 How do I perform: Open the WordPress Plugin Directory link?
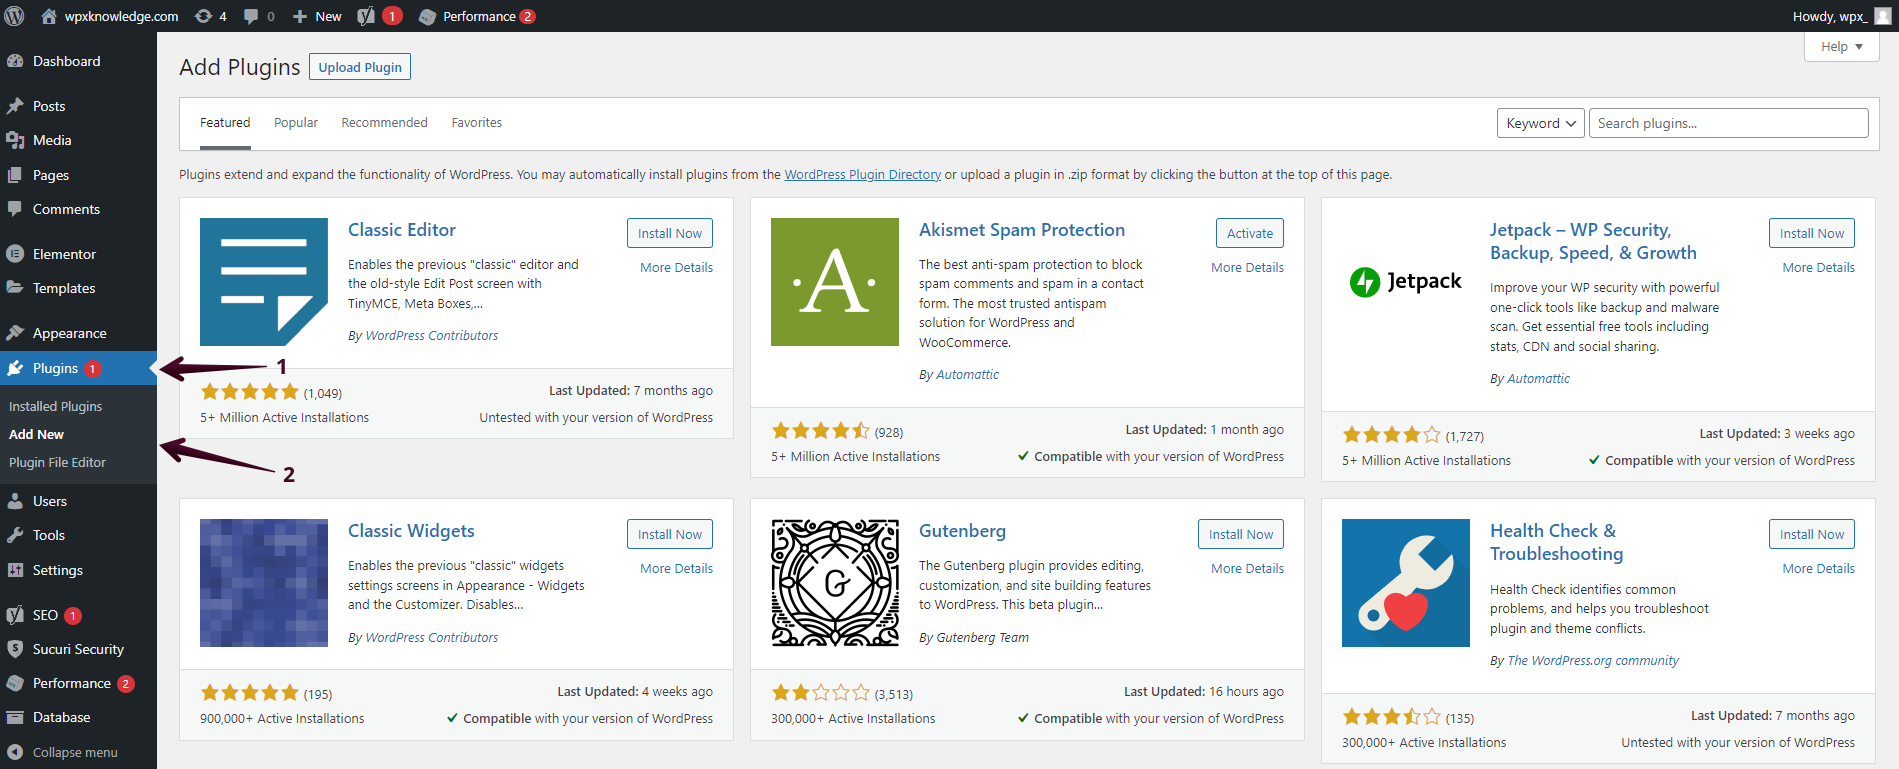[x=862, y=175]
